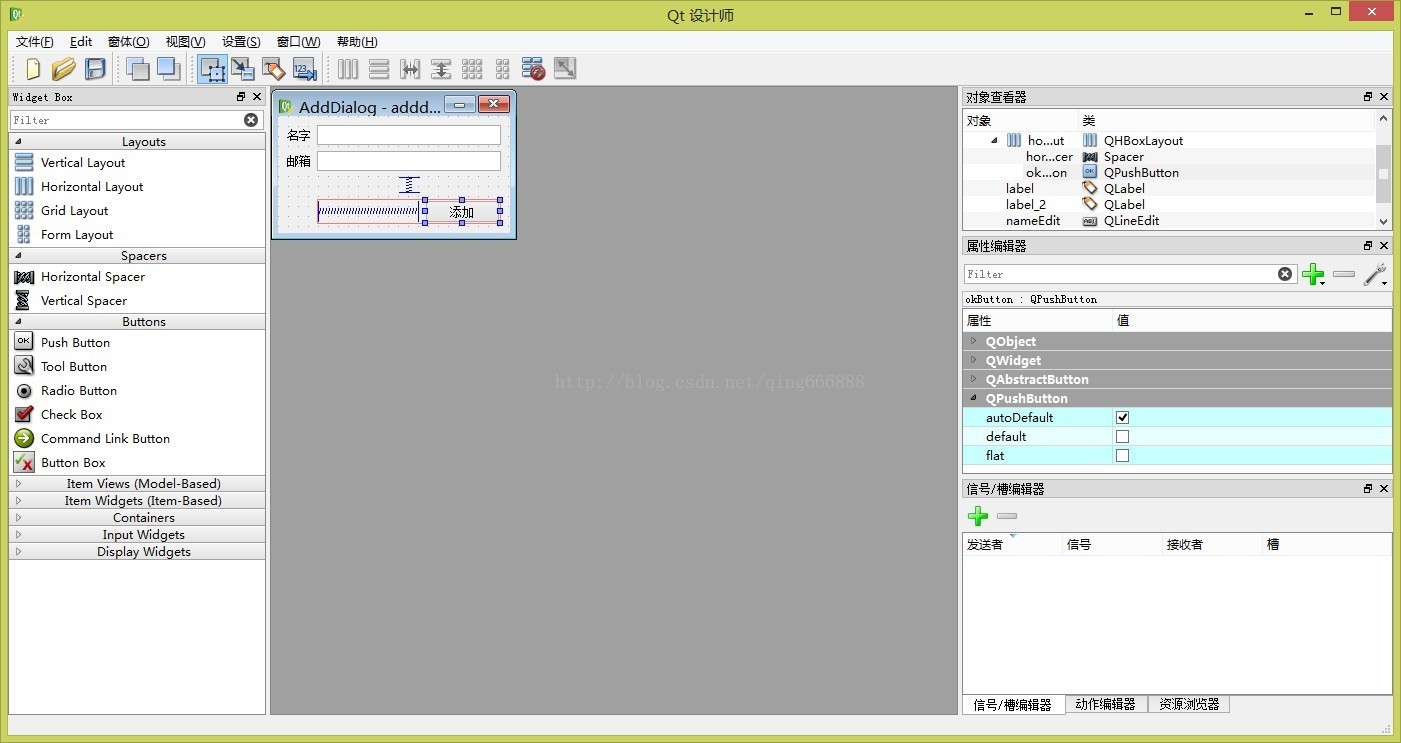Select the Edit Widgets mode icon
Image resolution: width=1401 pixels, height=743 pixels.
[x=212, y=69]
